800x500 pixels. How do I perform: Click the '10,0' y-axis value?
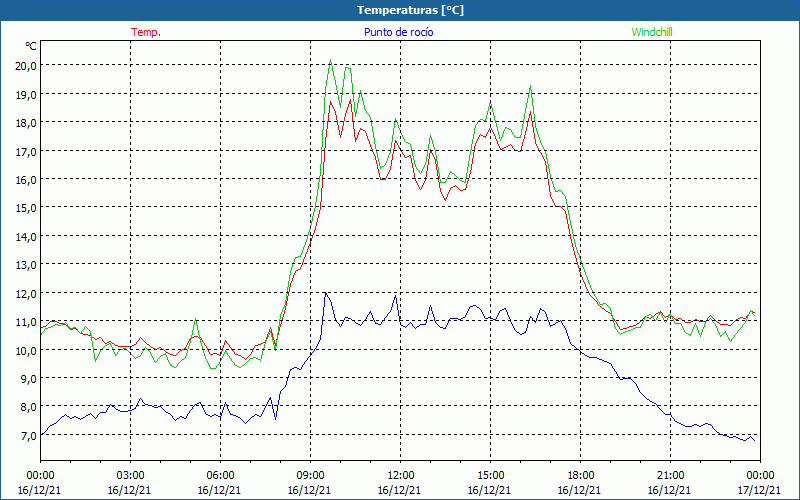click(x=26, y=351)
